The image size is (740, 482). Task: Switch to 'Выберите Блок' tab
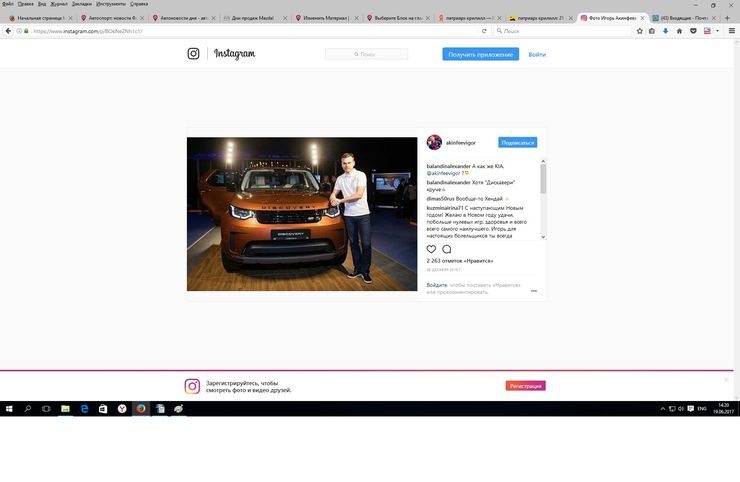[x=397, y=18]
